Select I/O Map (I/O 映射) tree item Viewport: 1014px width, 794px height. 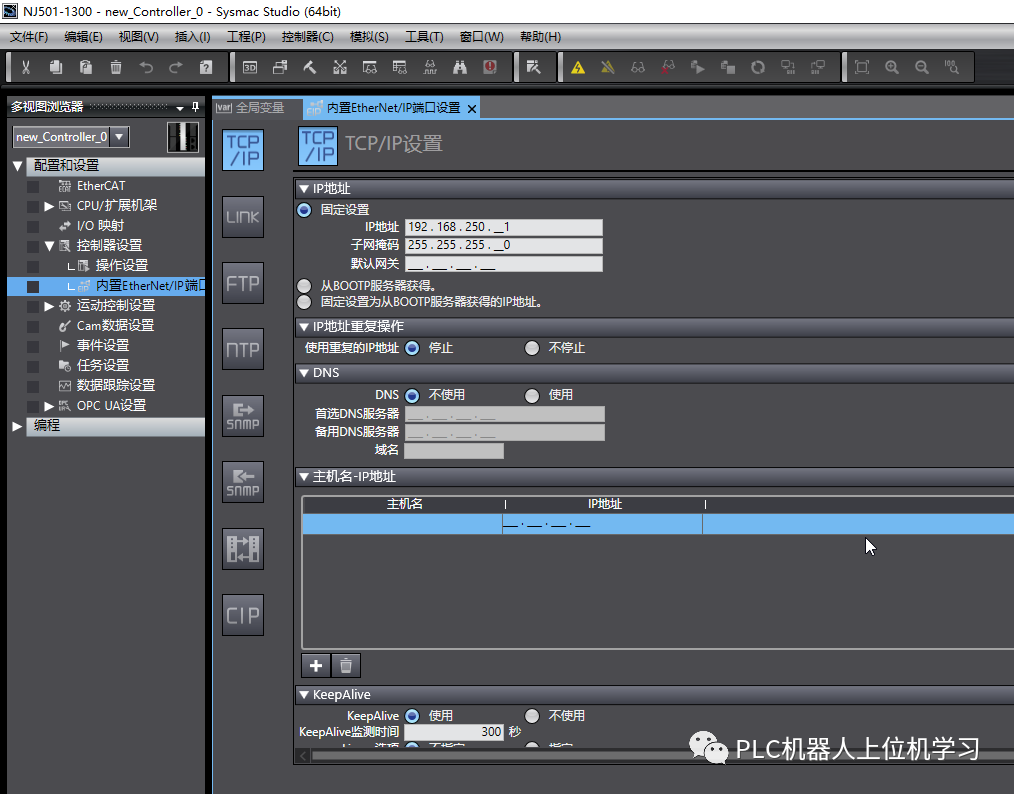pyautogui.click(x=100, y=226)
